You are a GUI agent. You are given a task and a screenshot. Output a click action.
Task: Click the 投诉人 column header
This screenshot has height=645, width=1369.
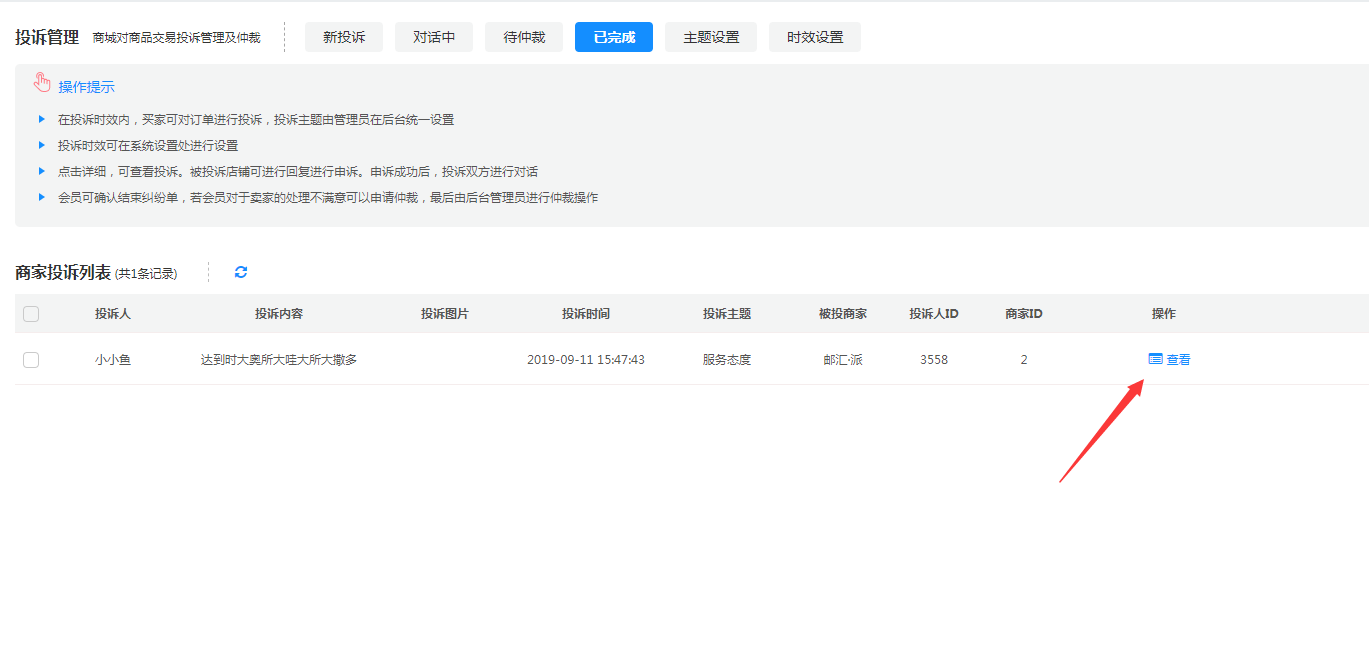coord(113,314)
